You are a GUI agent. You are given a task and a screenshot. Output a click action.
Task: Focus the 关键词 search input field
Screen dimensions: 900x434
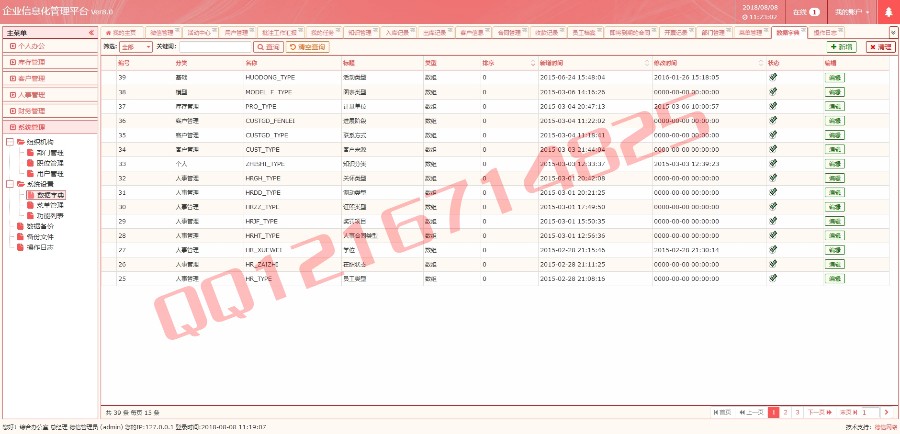point(215,47)
